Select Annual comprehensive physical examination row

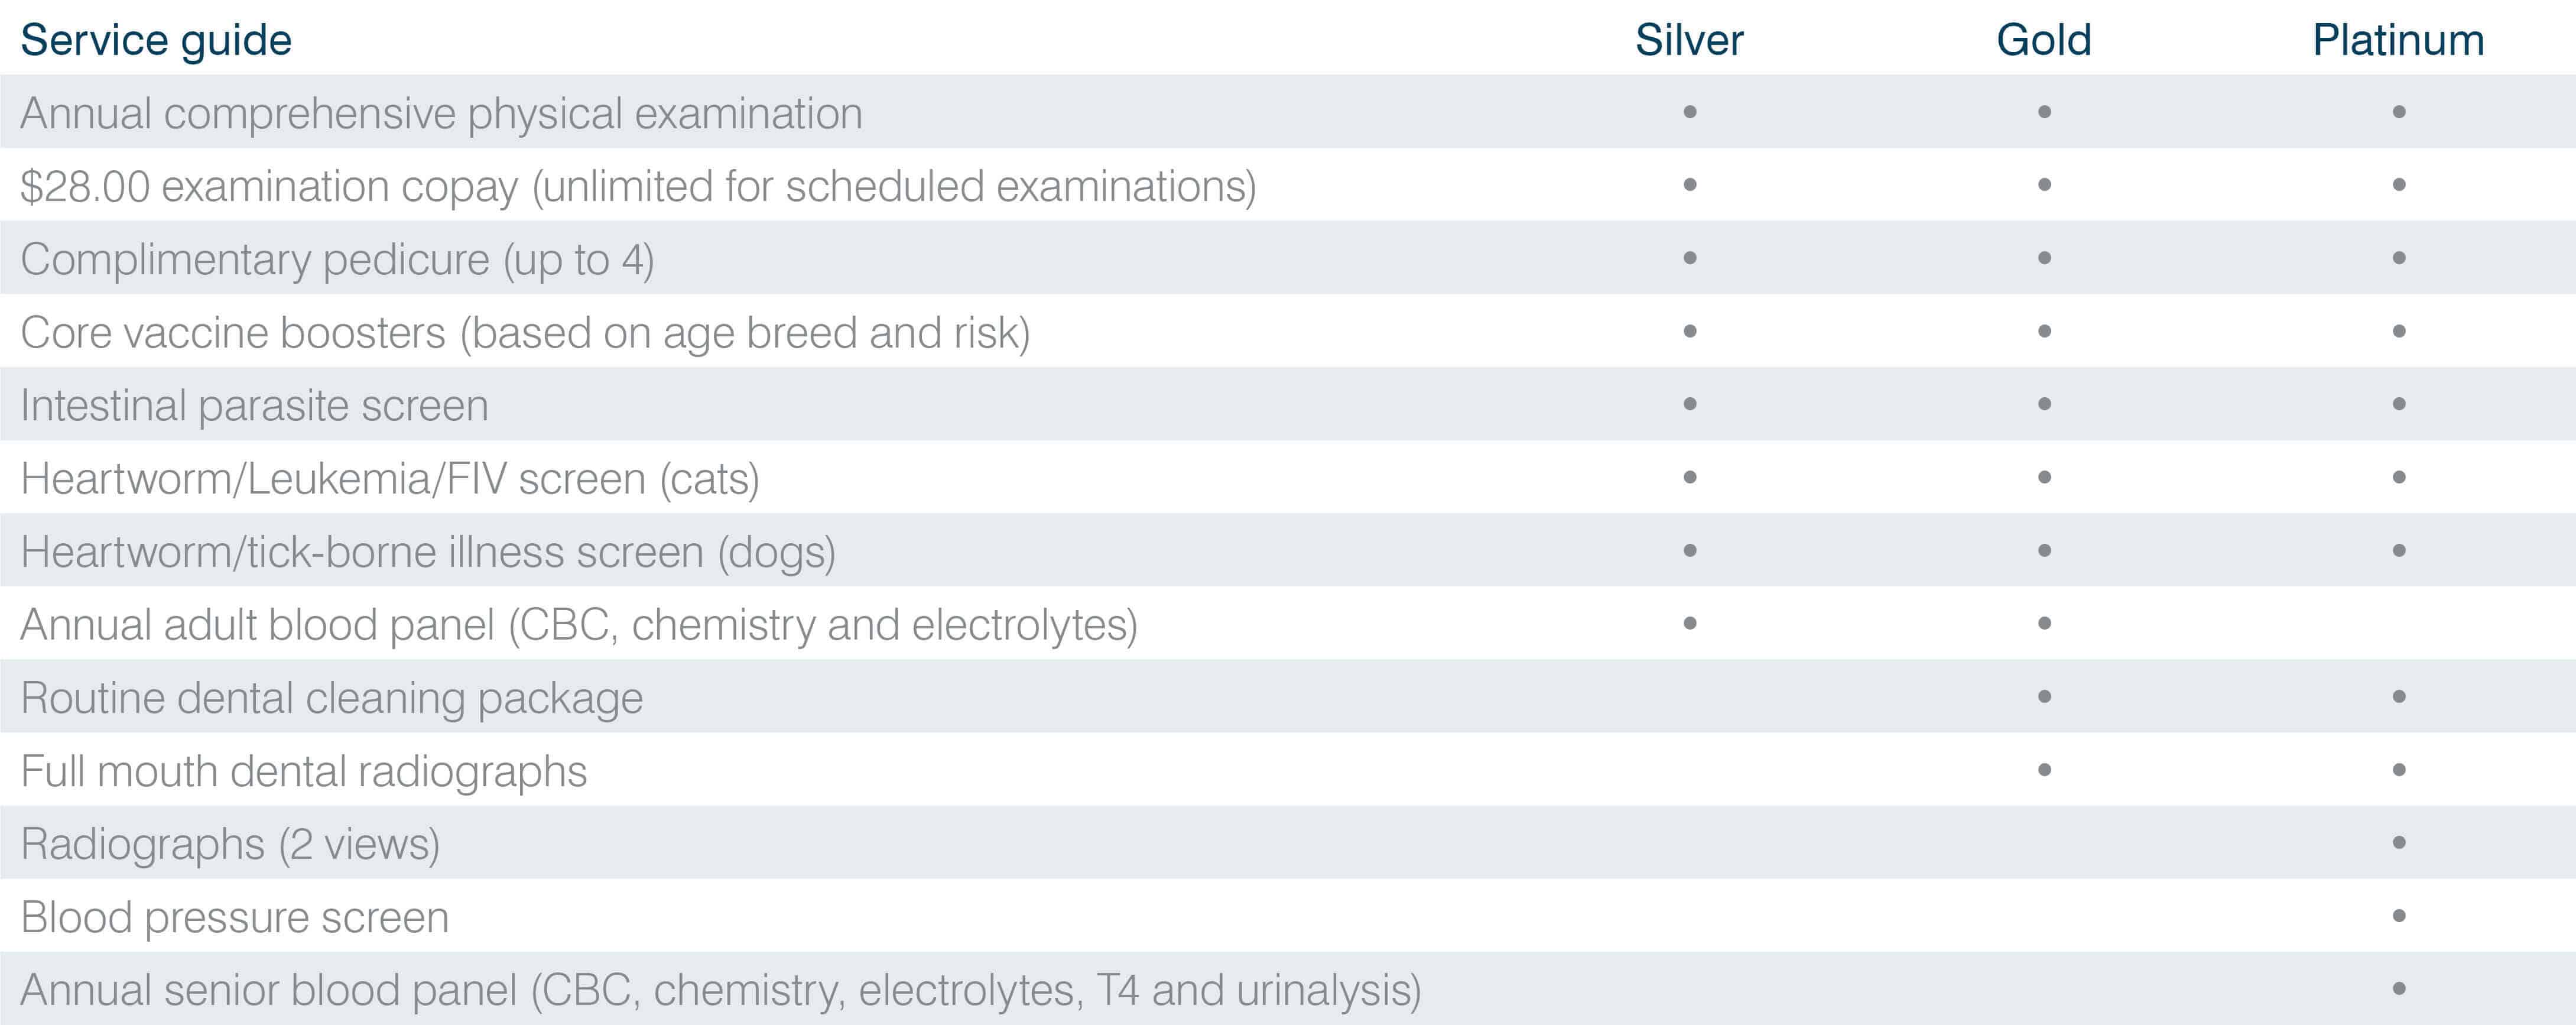[1288, 112]
